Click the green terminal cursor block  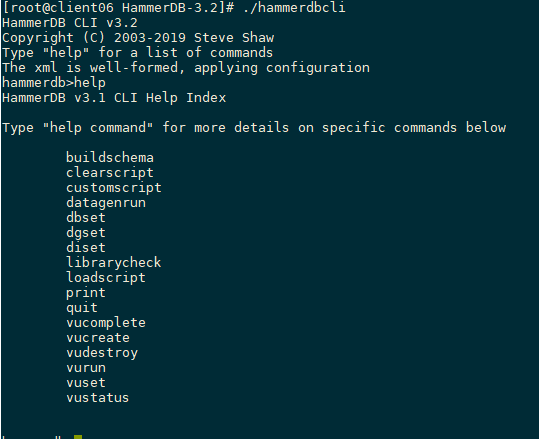click(x=78, y=437)
